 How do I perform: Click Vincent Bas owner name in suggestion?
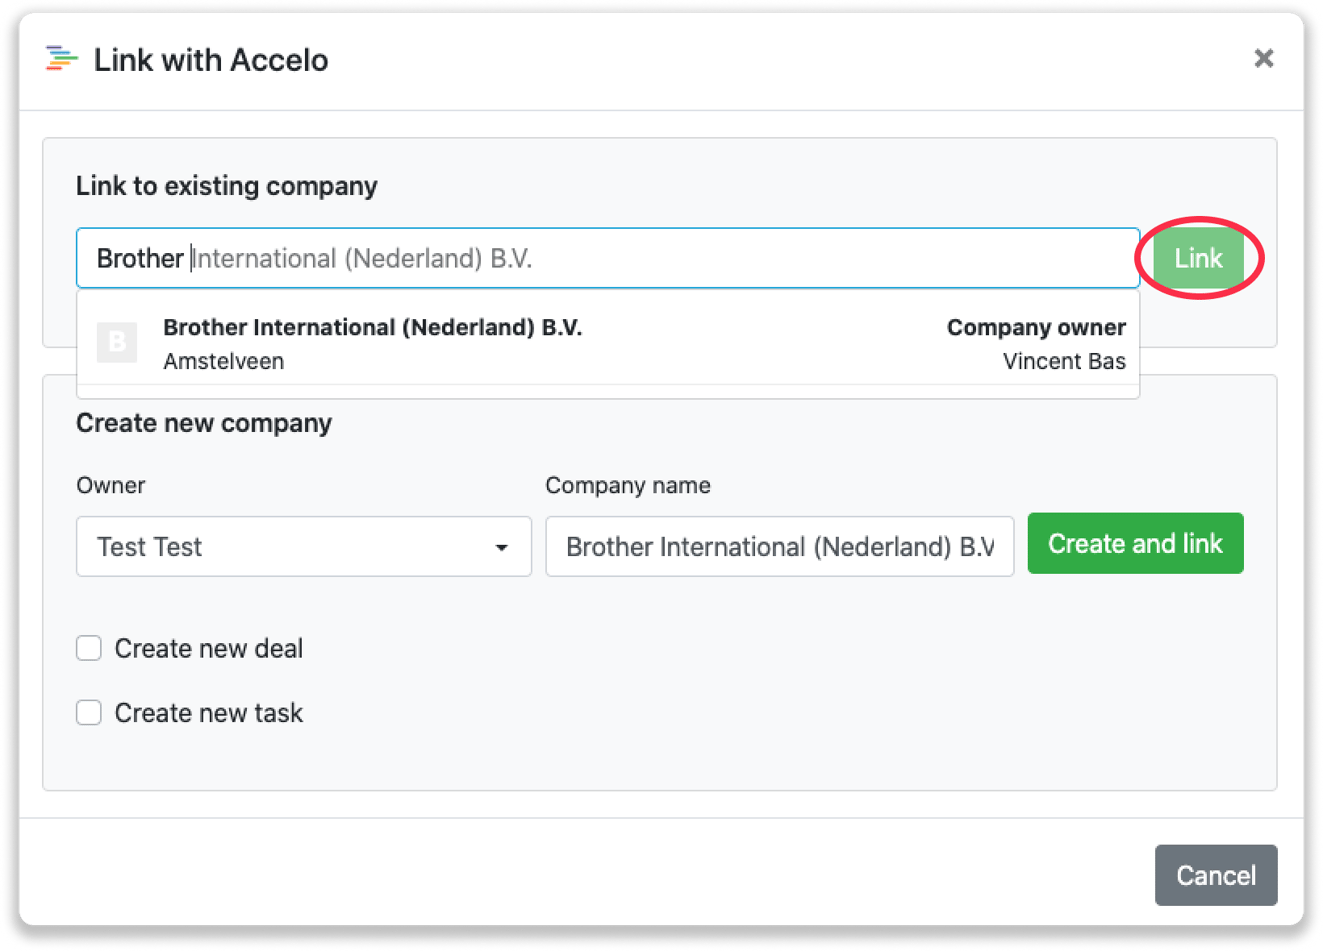1064,361
